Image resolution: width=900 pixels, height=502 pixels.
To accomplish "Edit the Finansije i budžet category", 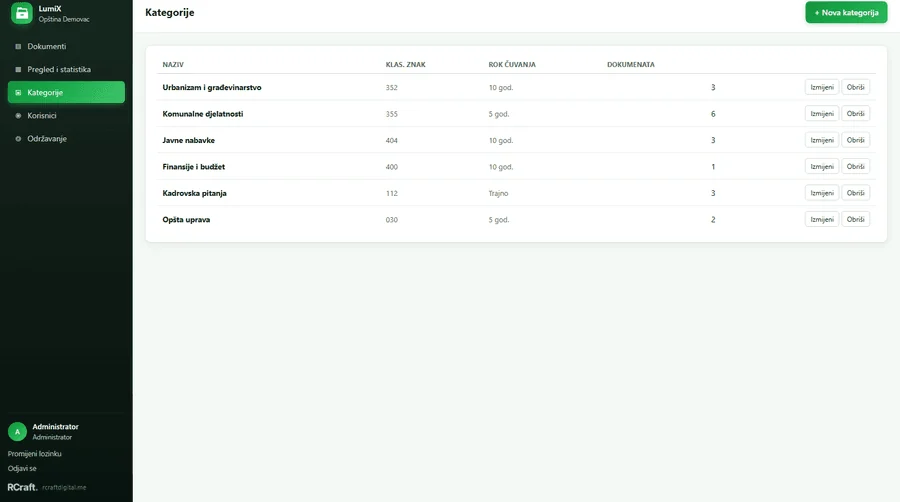I will tap(821, 166).
